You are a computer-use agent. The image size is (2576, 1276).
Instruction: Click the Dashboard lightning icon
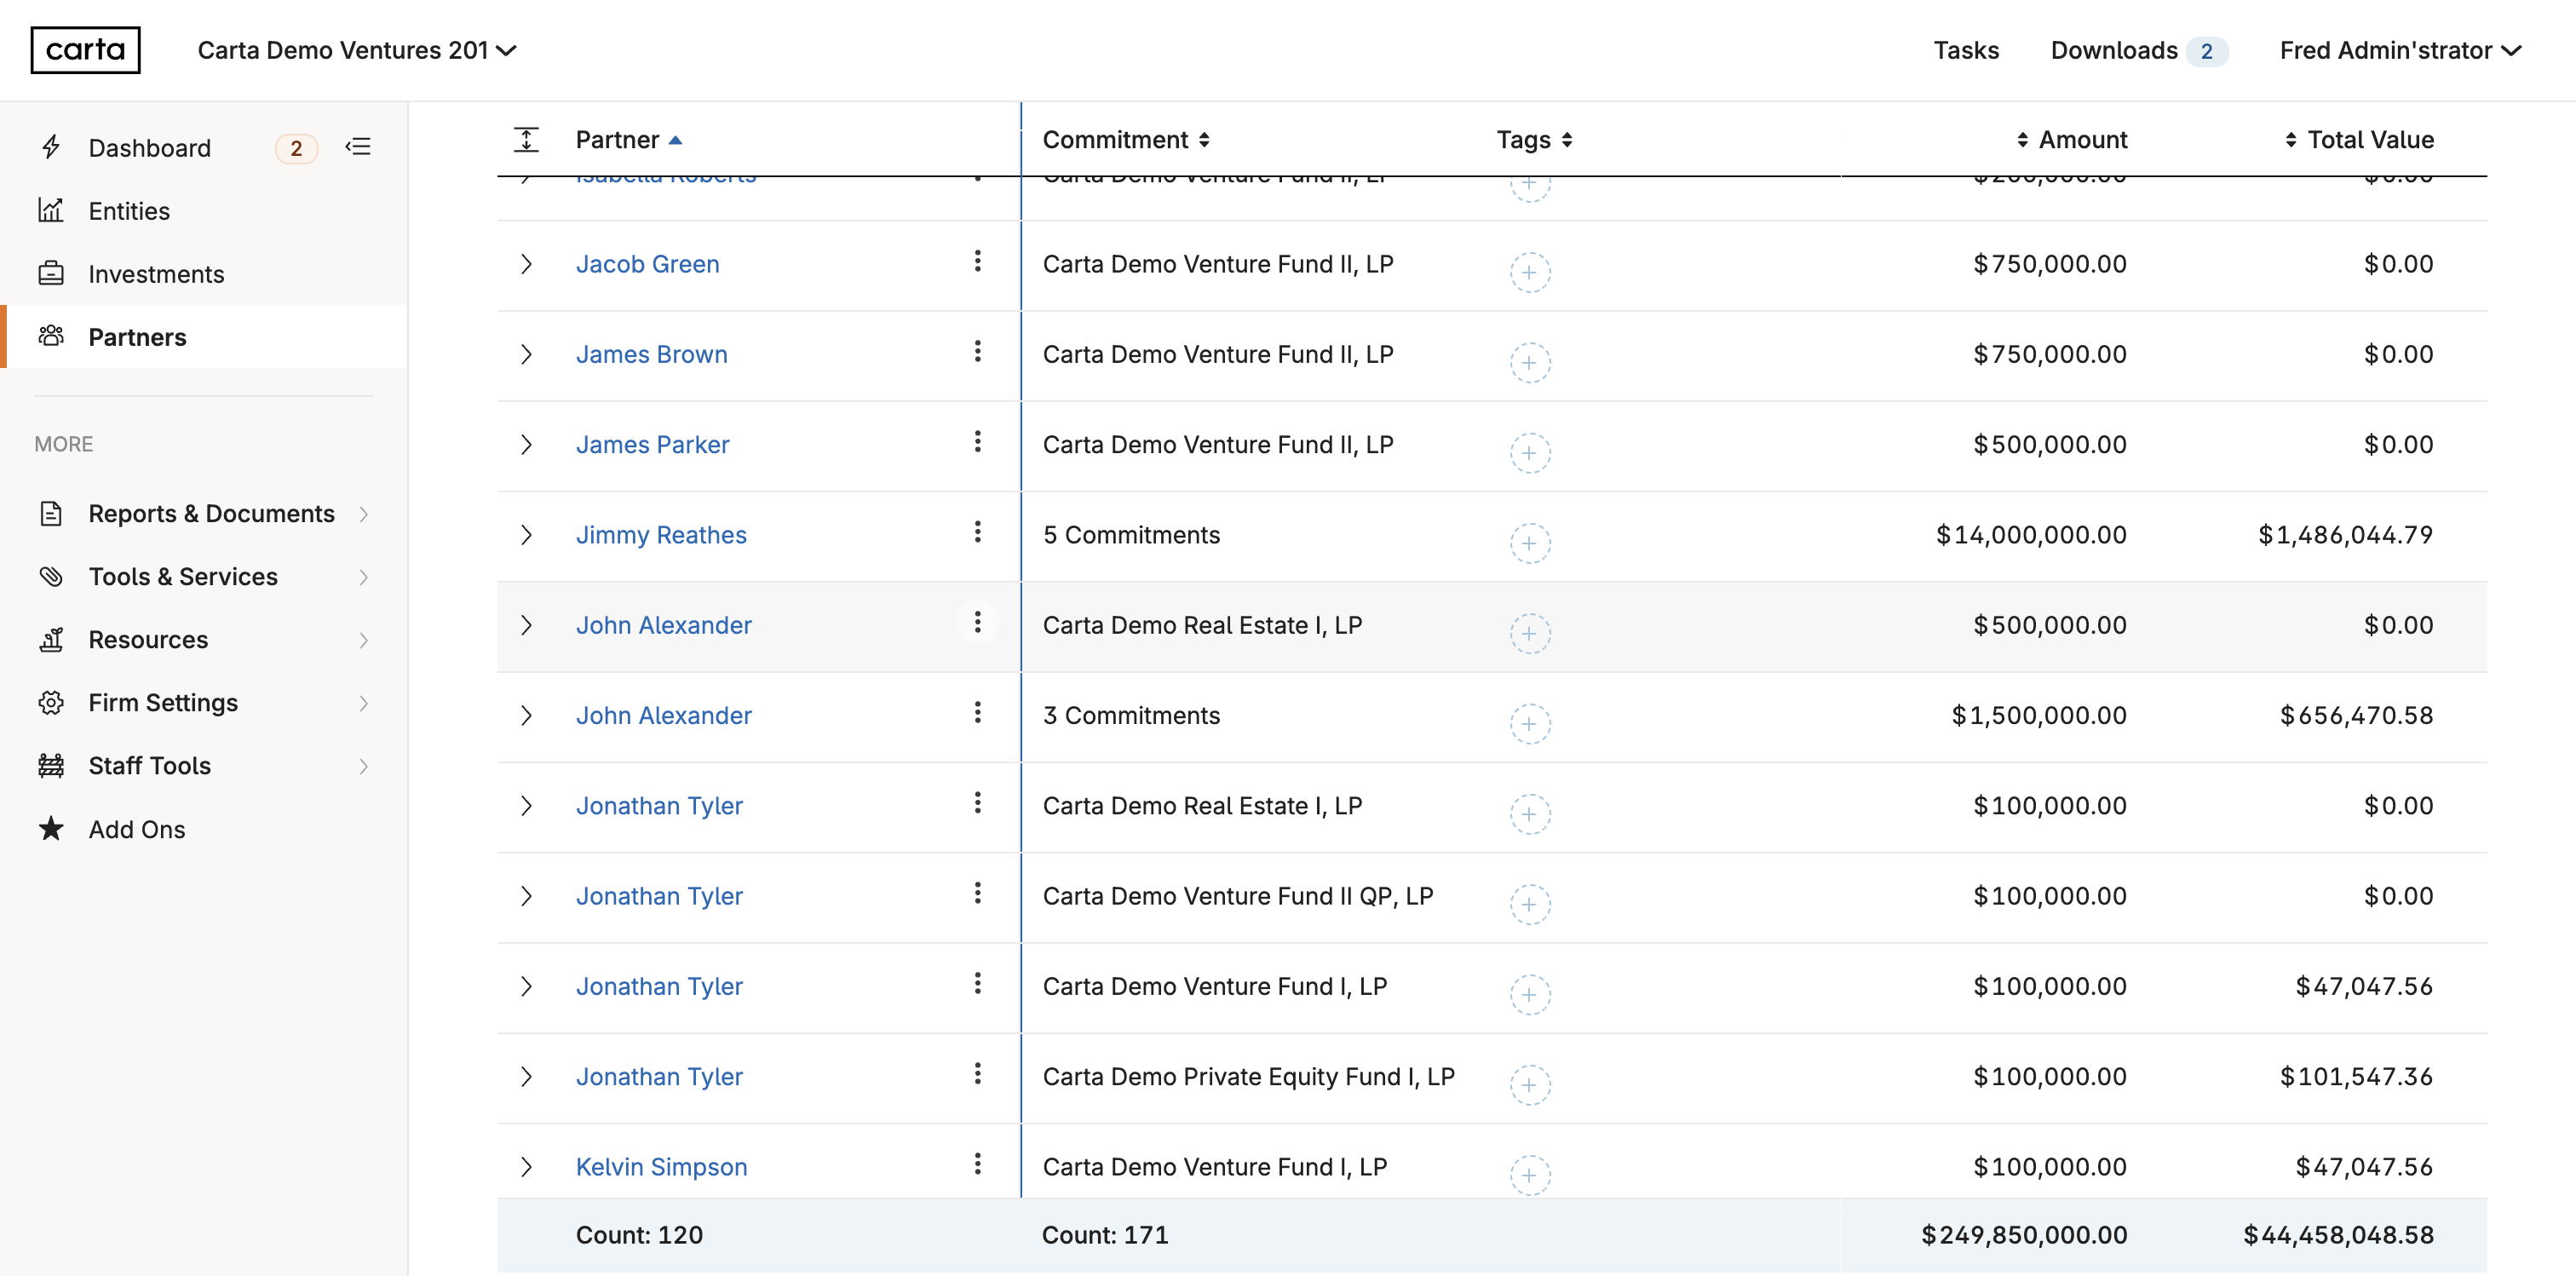click(x=51, y=147)
